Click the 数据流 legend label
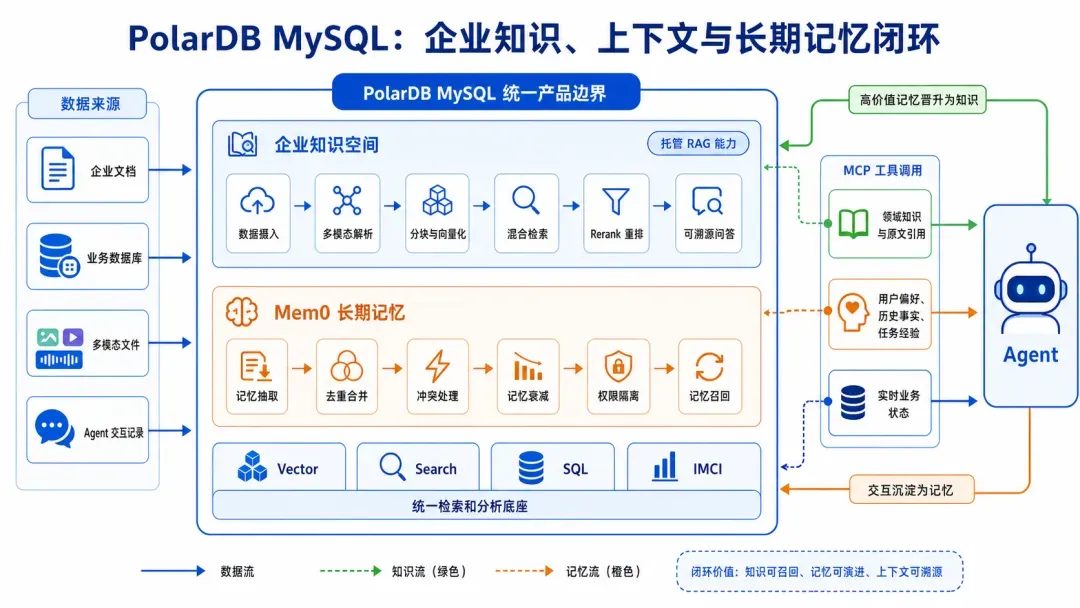 pyautogui.click(x=237, y=571)
